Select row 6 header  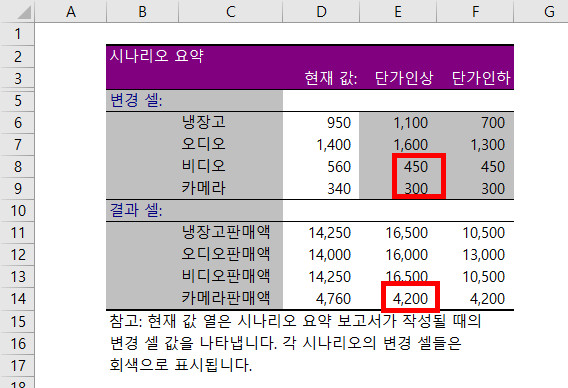click(17, 122)
